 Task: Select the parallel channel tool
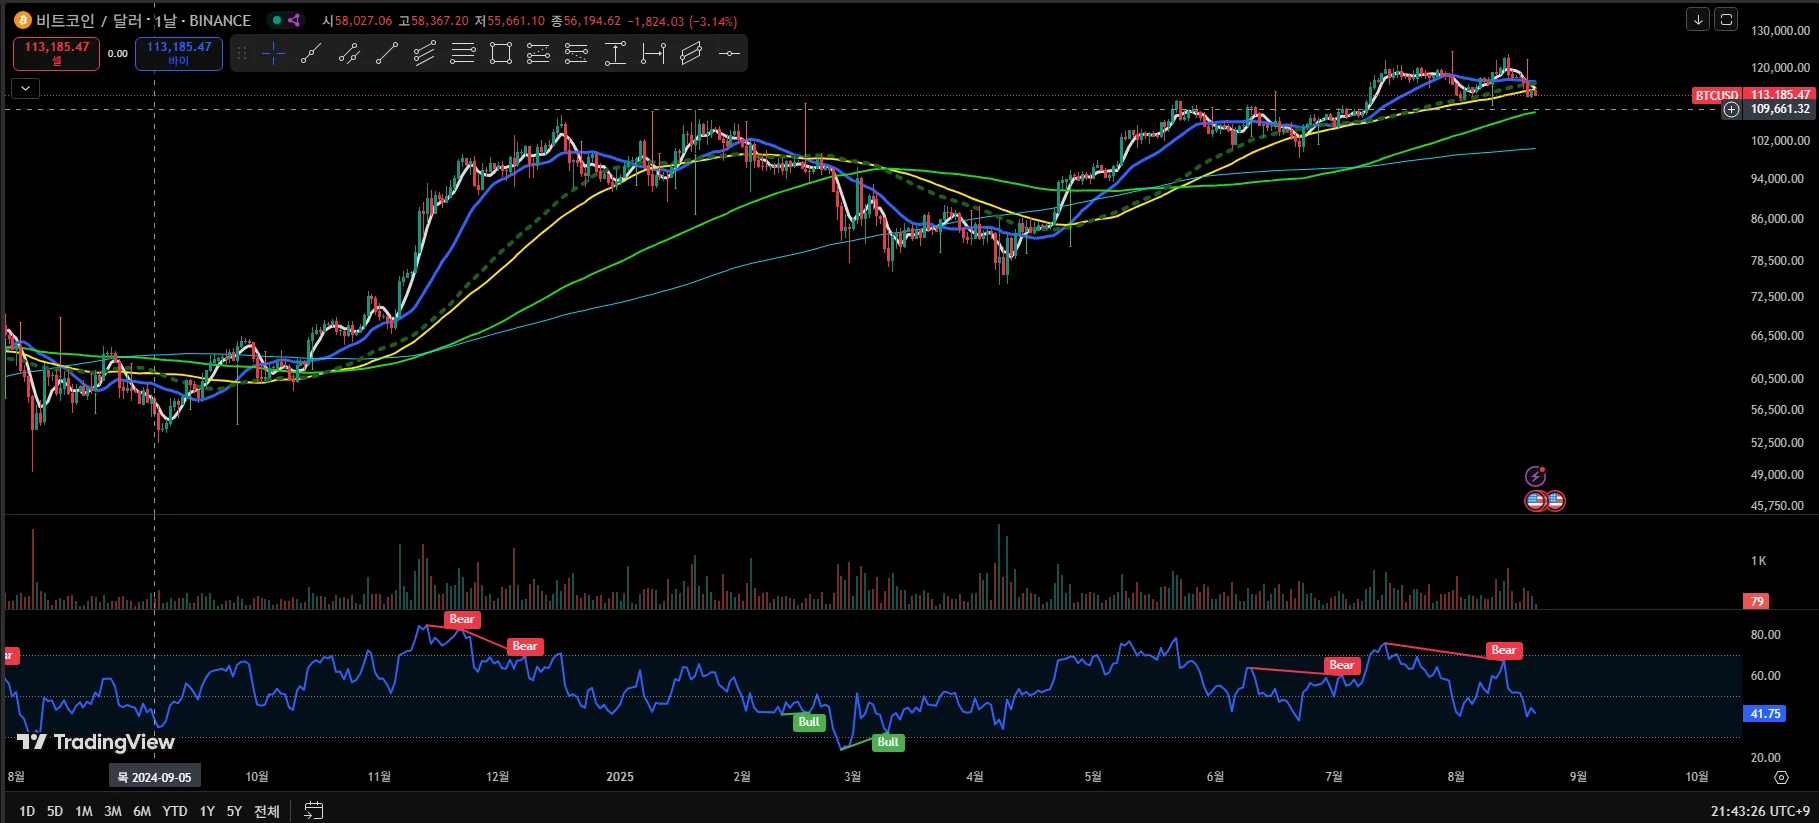(x=425, y=54)
